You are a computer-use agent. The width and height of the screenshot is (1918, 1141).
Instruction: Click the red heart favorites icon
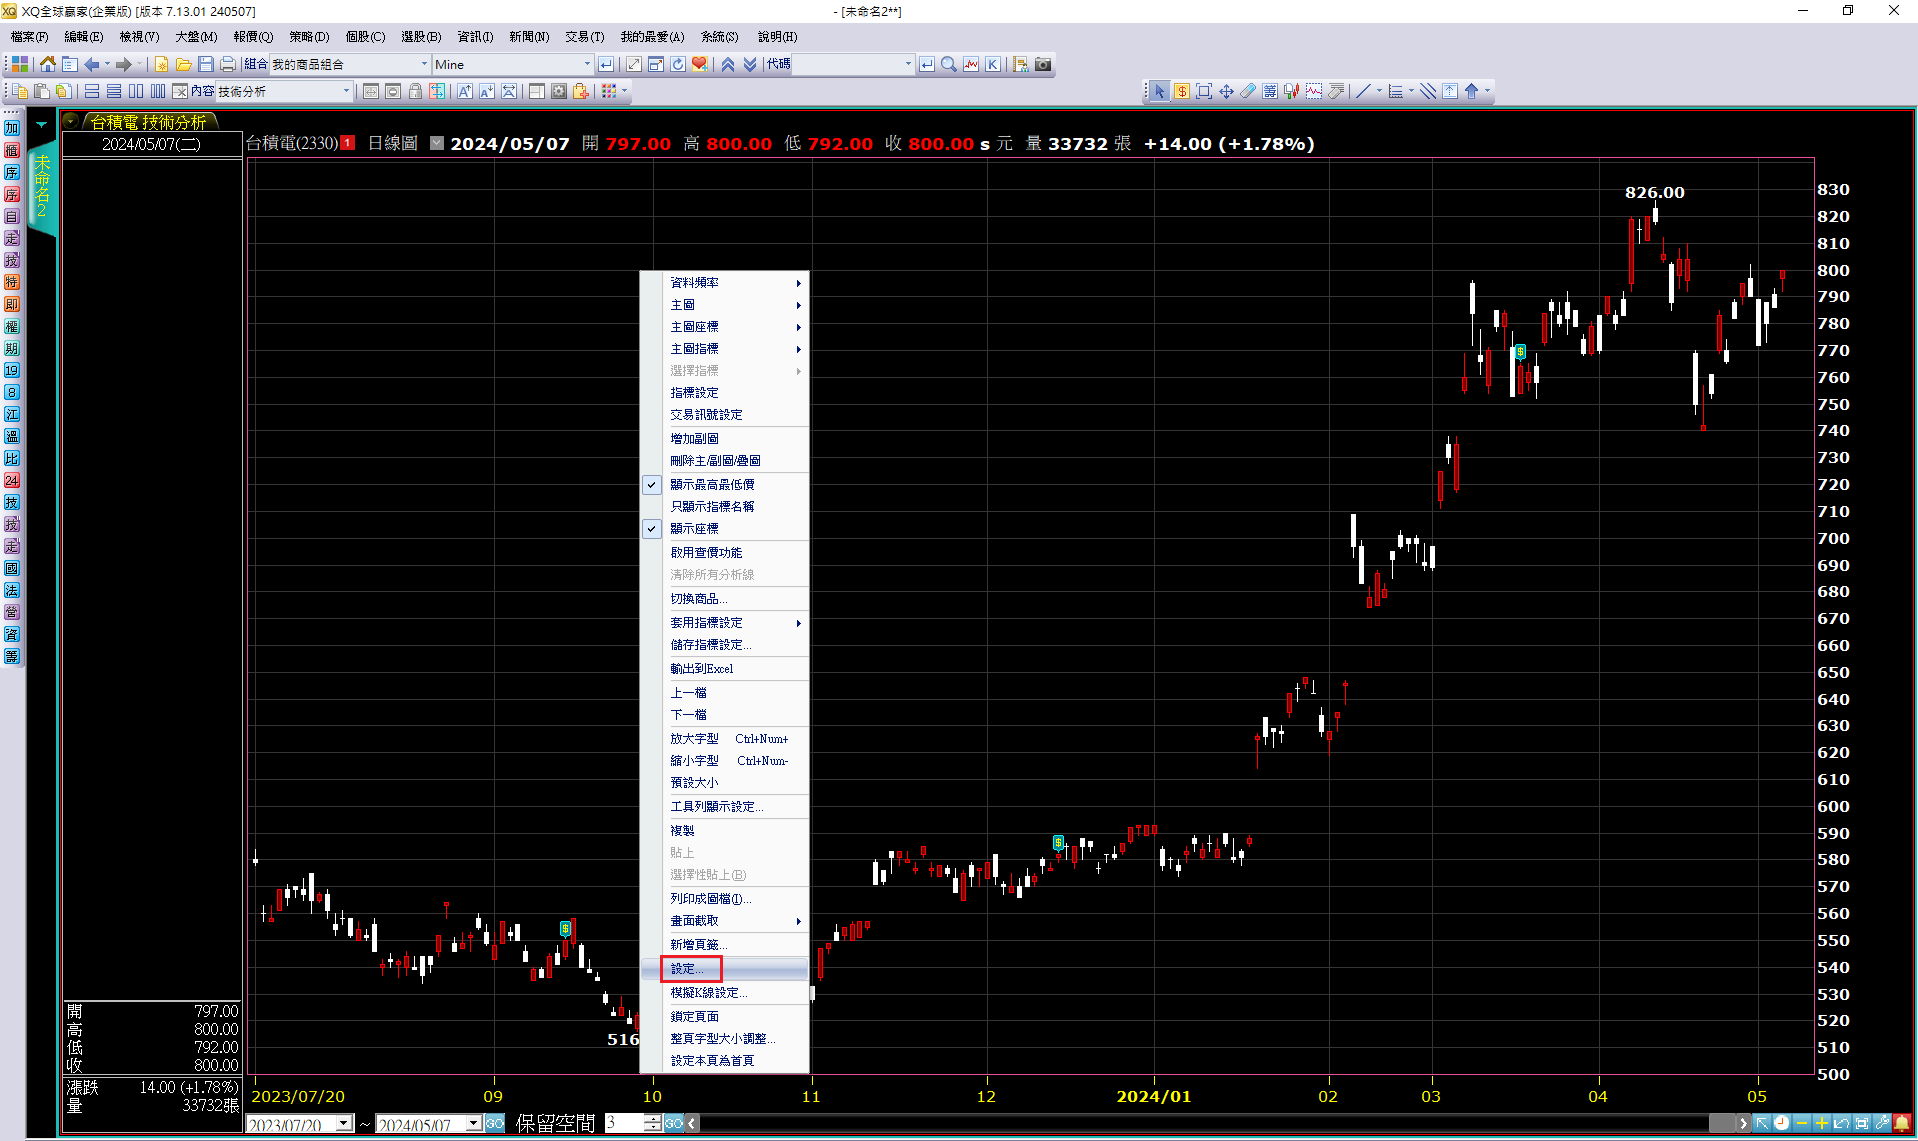click(699, 64)
